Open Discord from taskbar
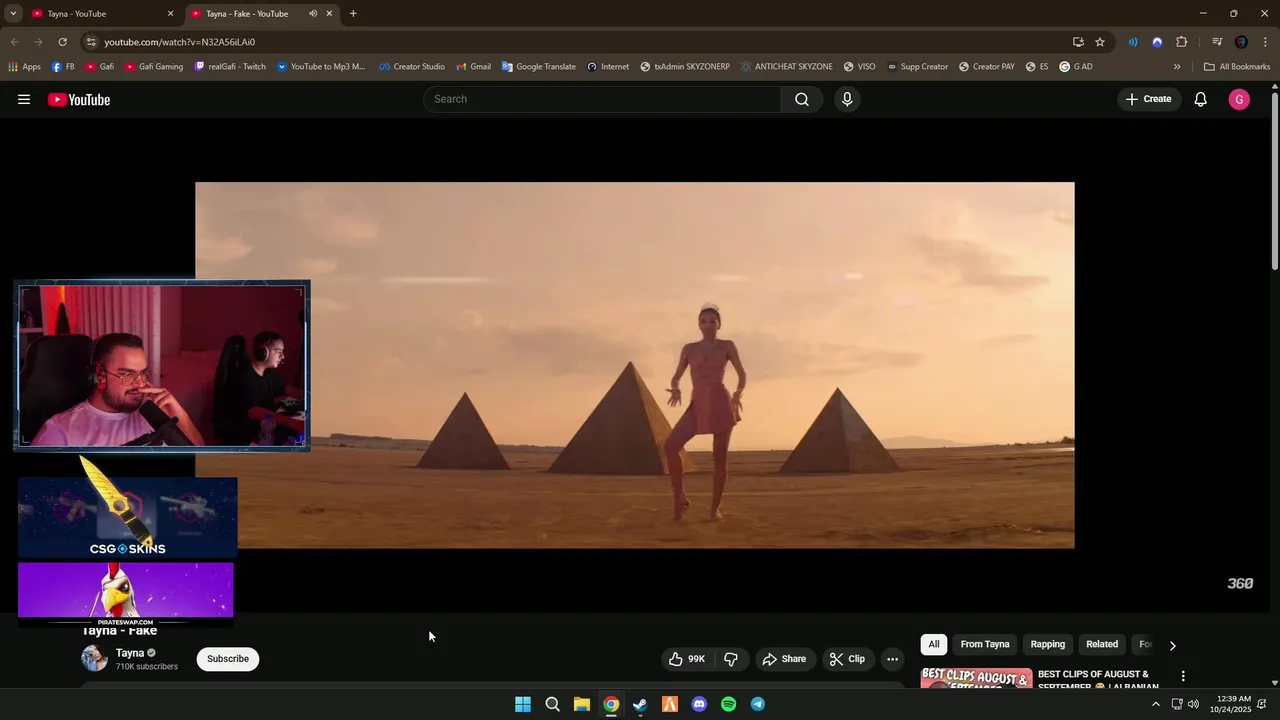 click(x=699, y=704)
